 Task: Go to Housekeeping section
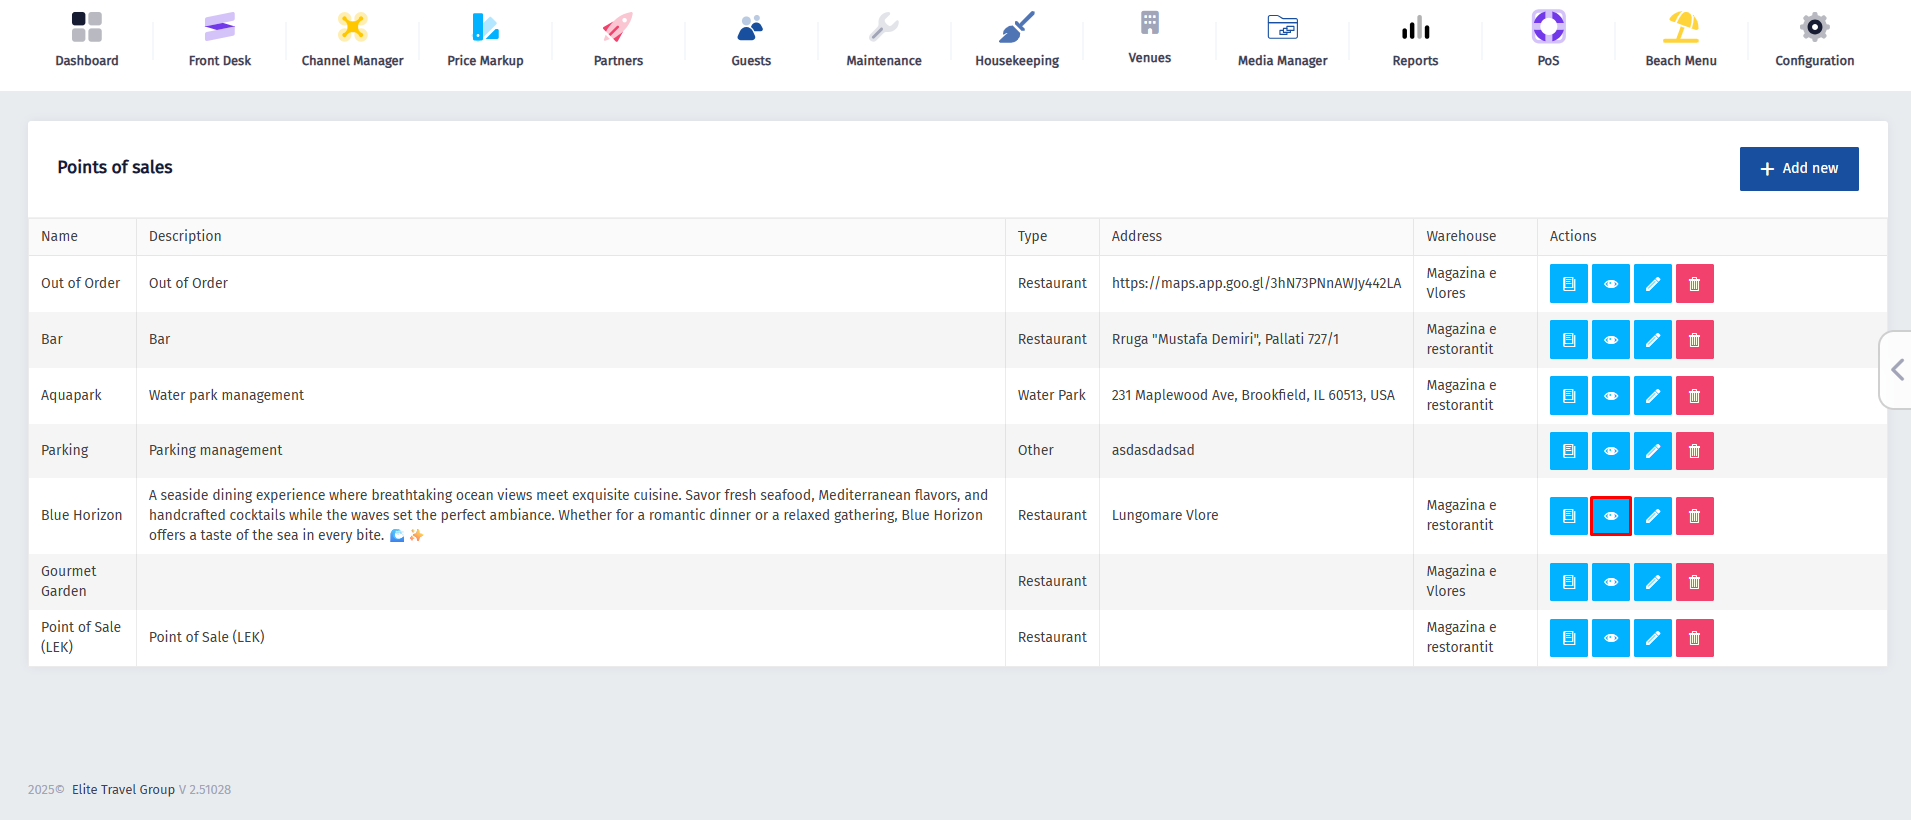(1016, 40)
